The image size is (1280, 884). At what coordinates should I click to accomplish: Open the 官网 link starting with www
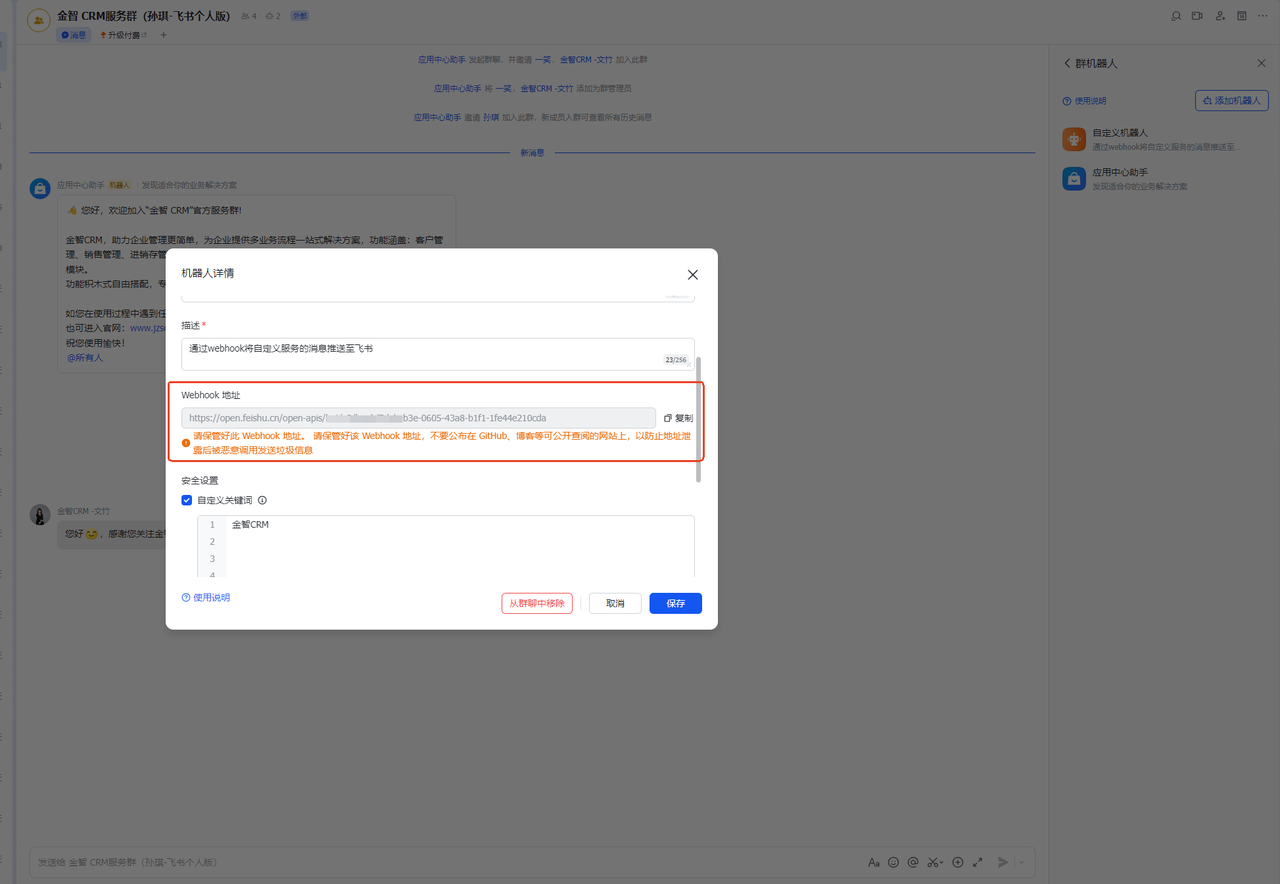(147, 328)
